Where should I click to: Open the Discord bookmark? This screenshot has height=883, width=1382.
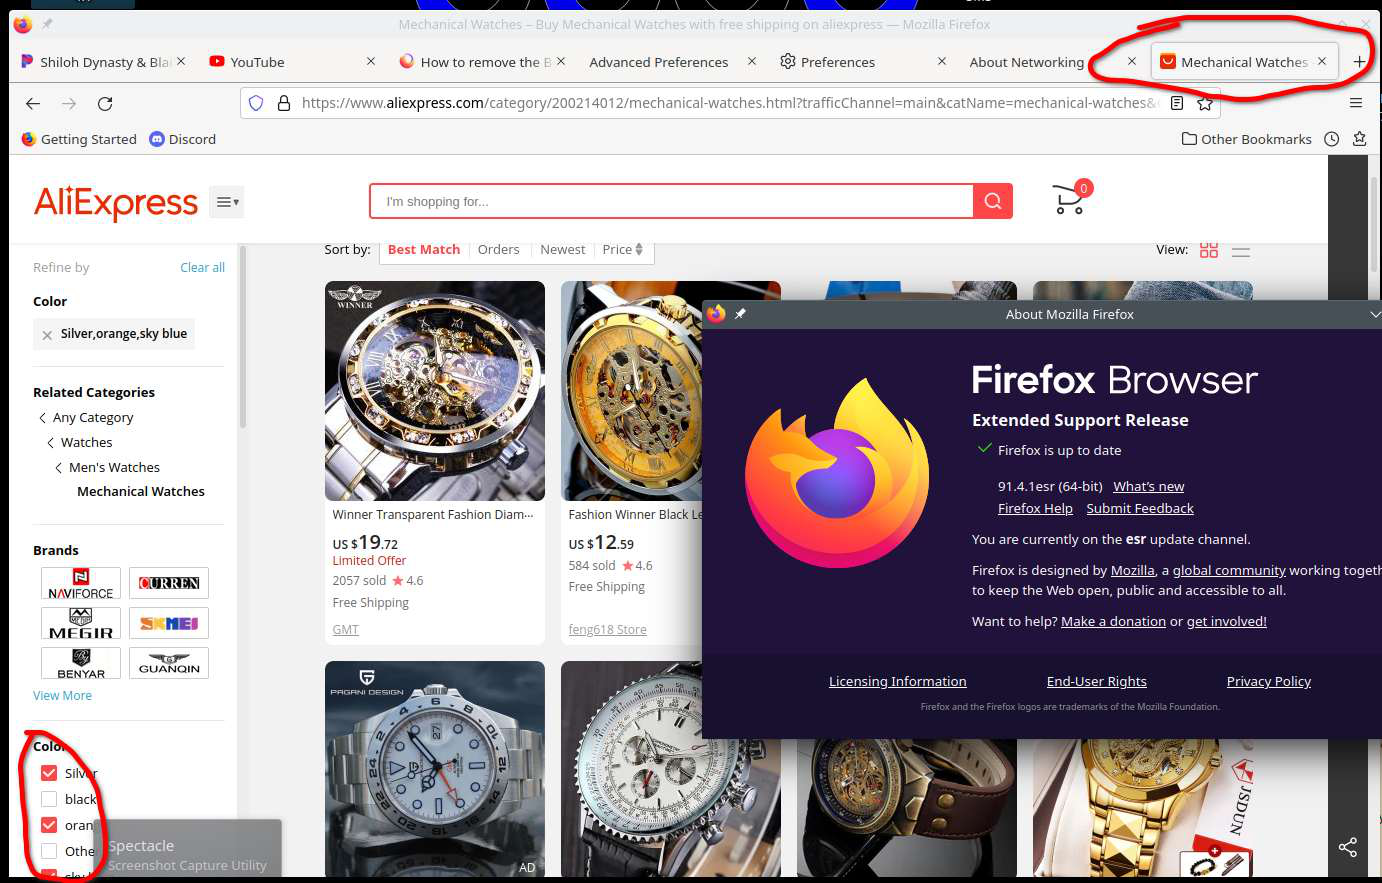pos(183,139)
